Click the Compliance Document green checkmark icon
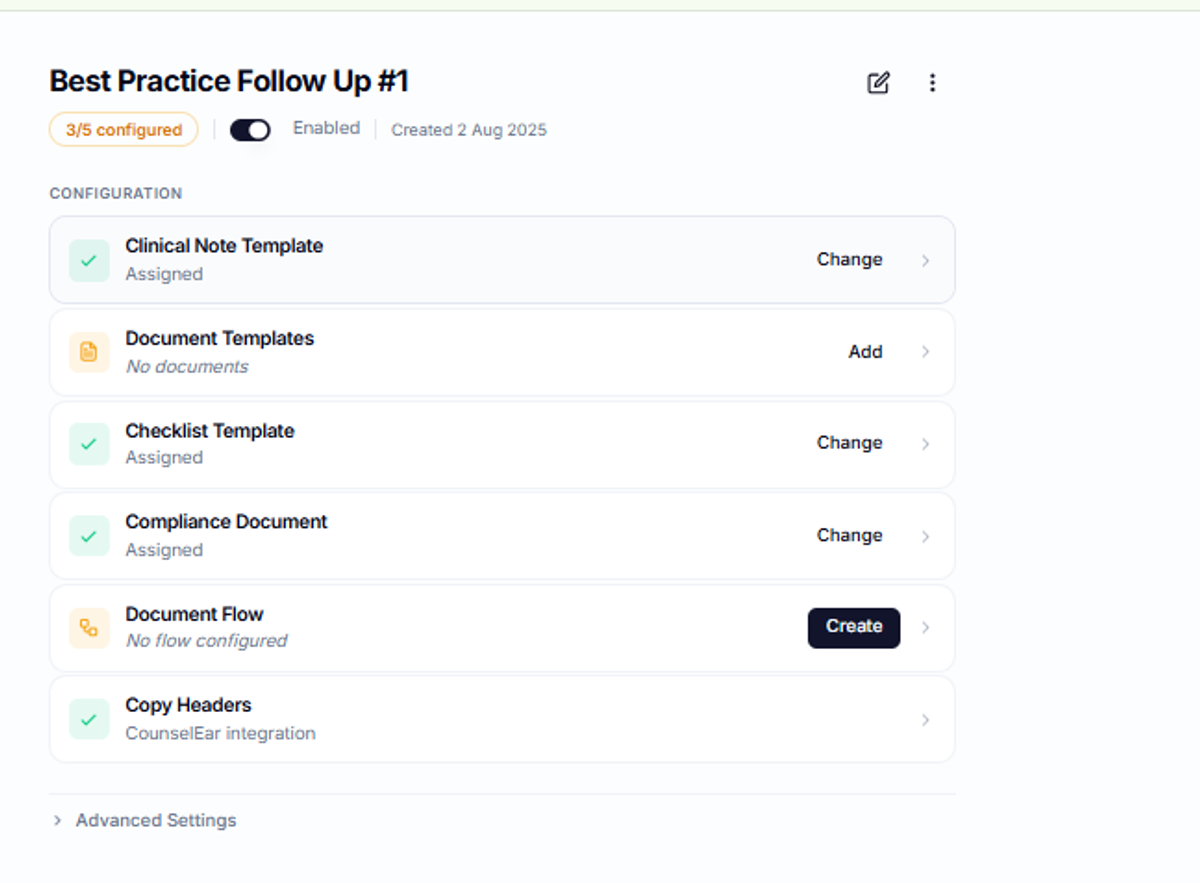The image size is (1200, 883). pos(89,536)
